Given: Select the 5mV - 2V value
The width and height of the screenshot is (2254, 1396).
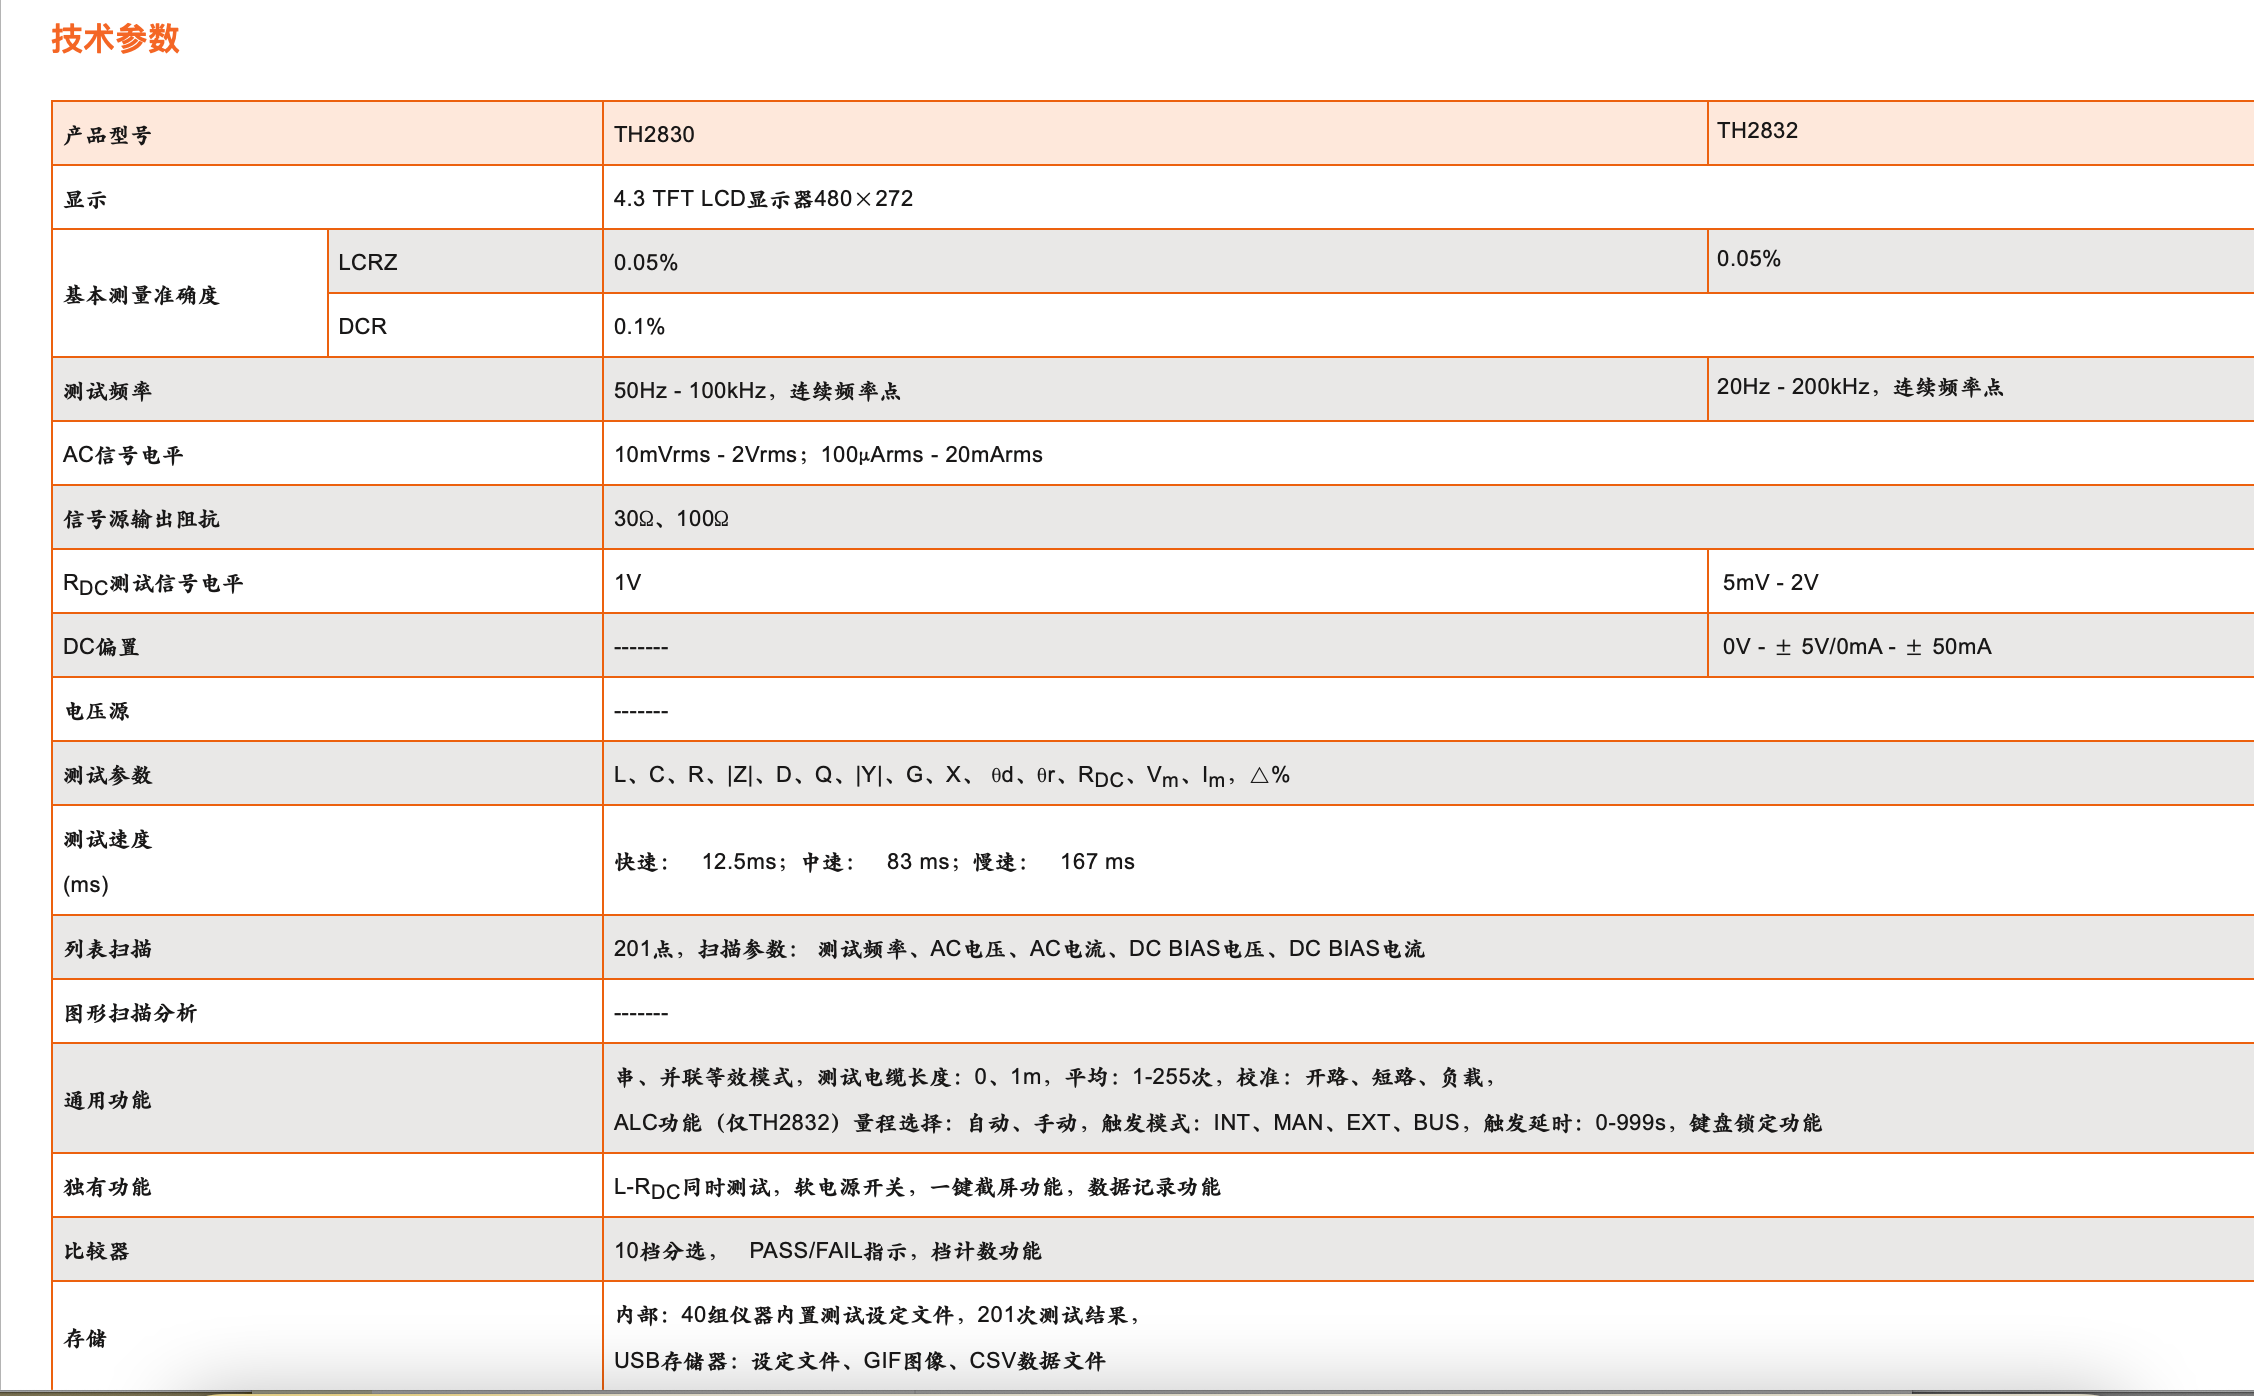Looking at the screenshot, I should pos(1770,582).
